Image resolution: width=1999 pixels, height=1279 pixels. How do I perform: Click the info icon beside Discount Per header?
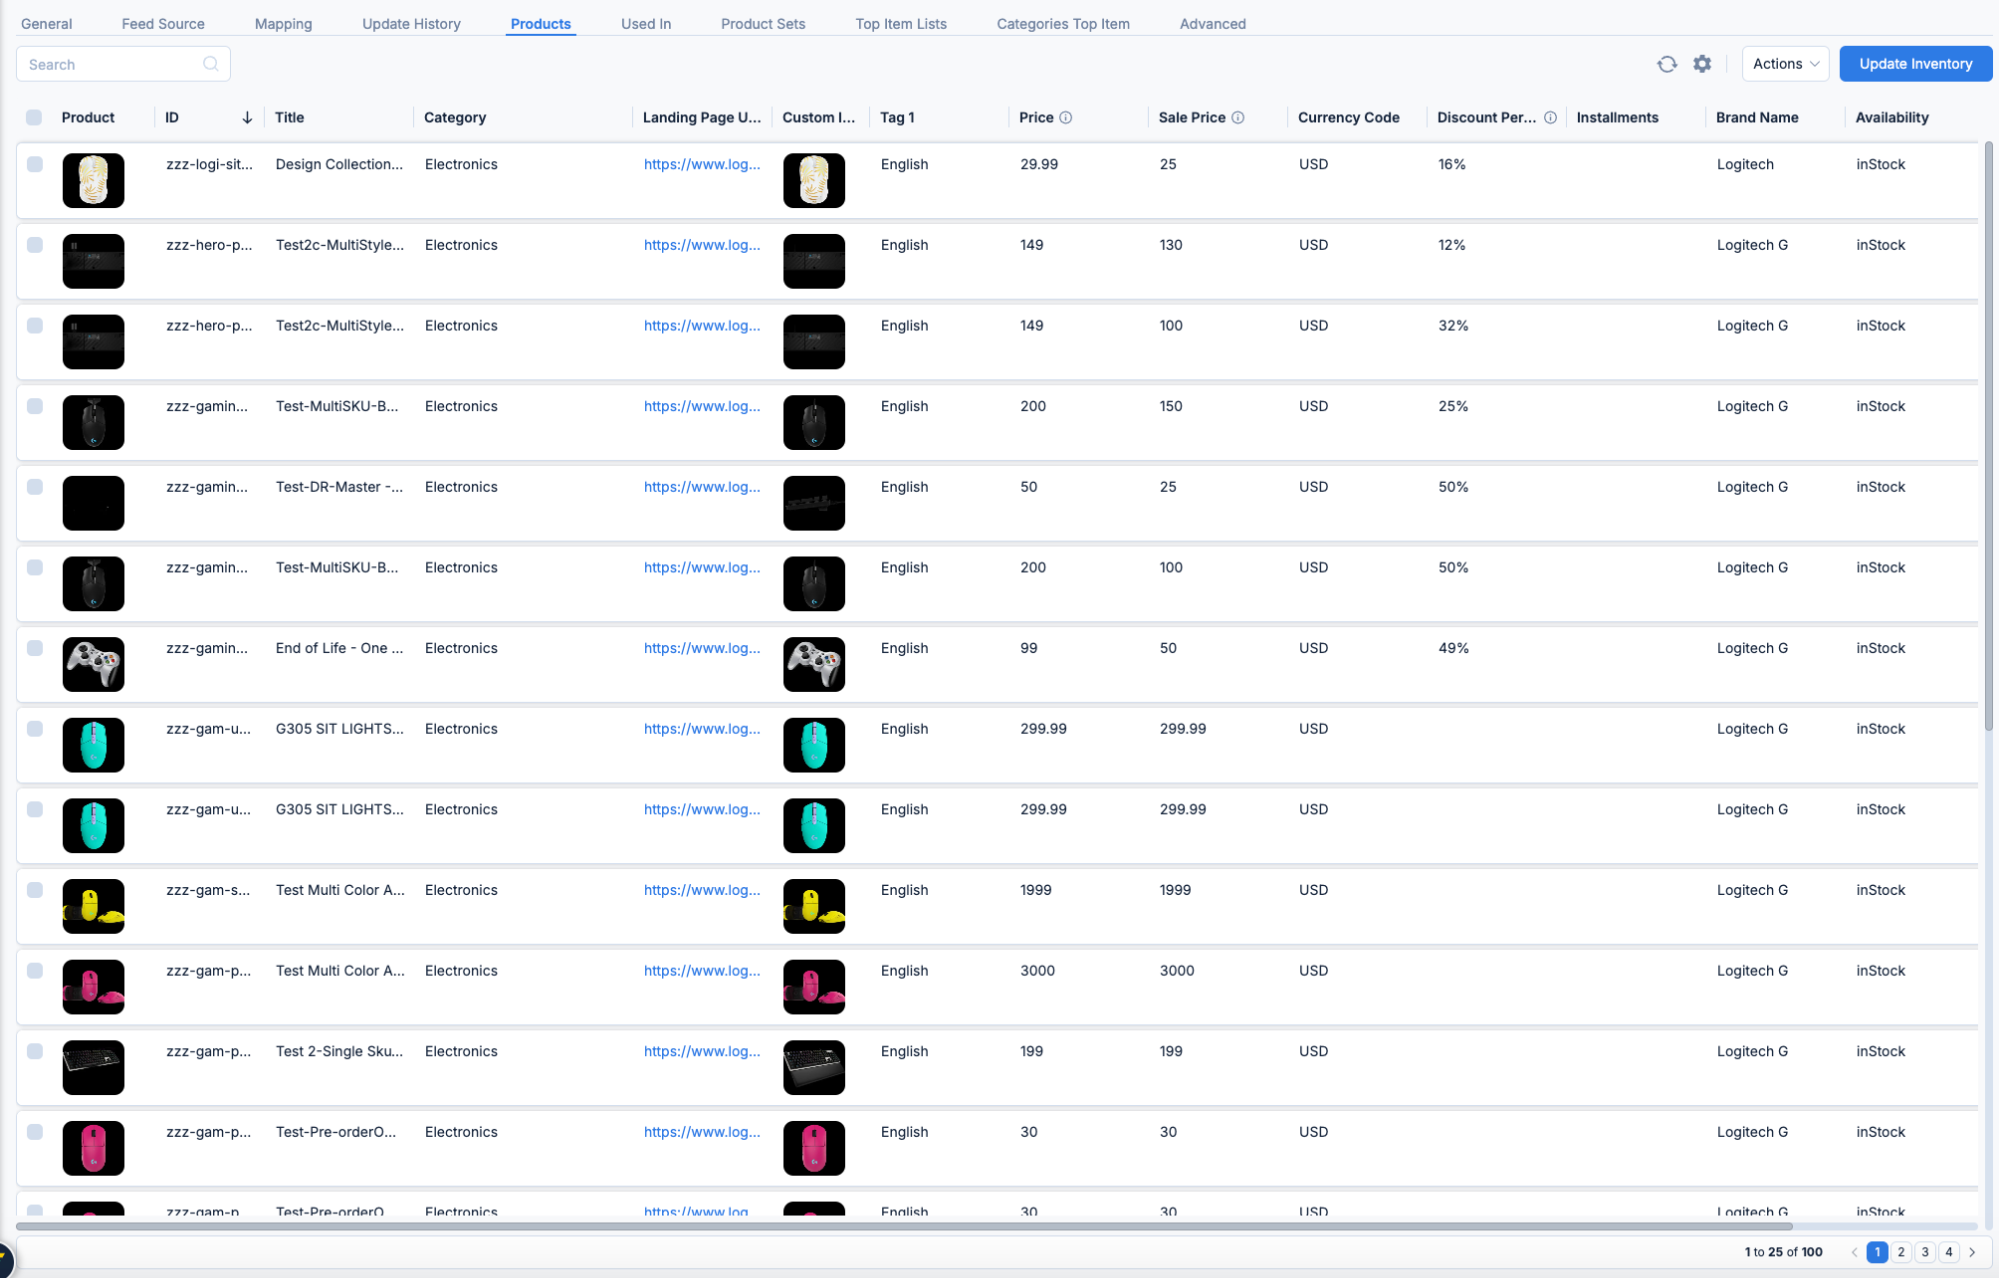point(1550,118)
